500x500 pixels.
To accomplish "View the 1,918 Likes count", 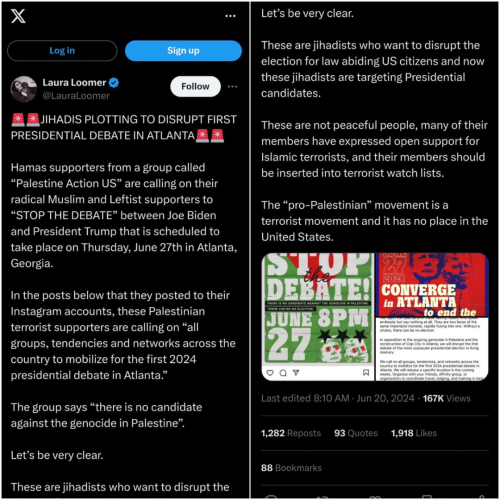I will pyautogui.click(x=414, y=433).
